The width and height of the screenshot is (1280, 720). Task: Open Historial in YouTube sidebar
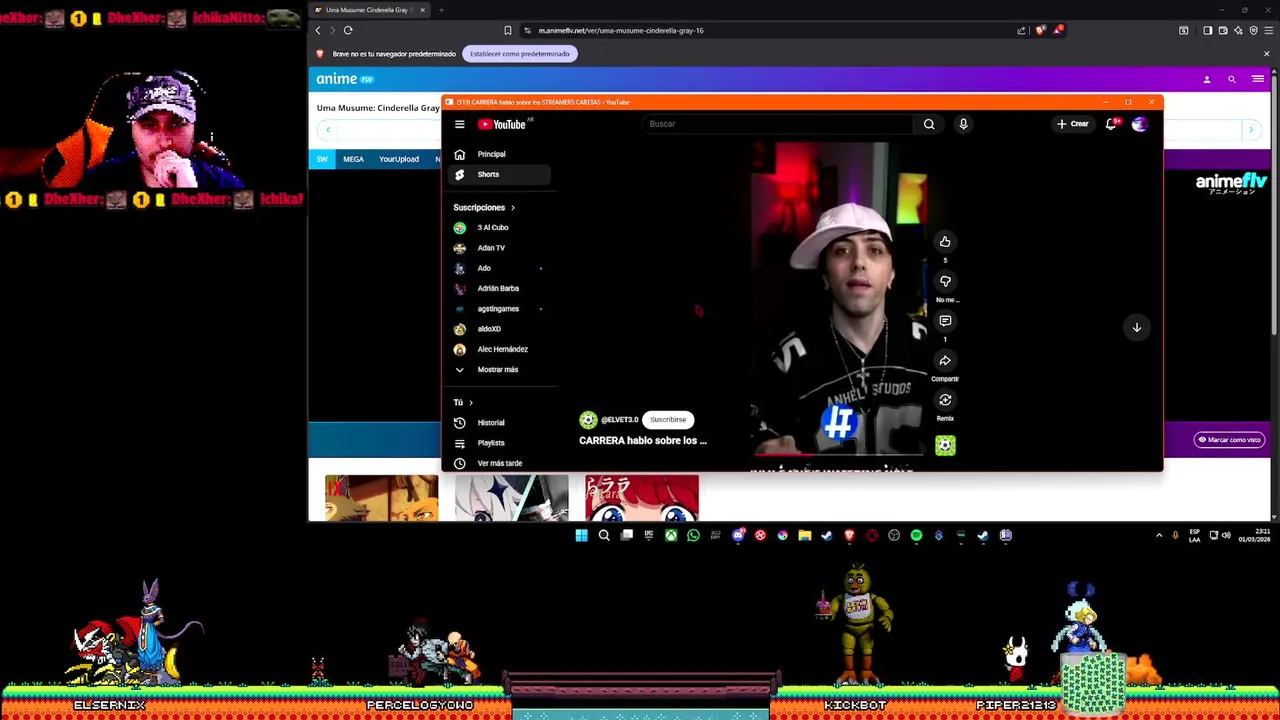497,423
